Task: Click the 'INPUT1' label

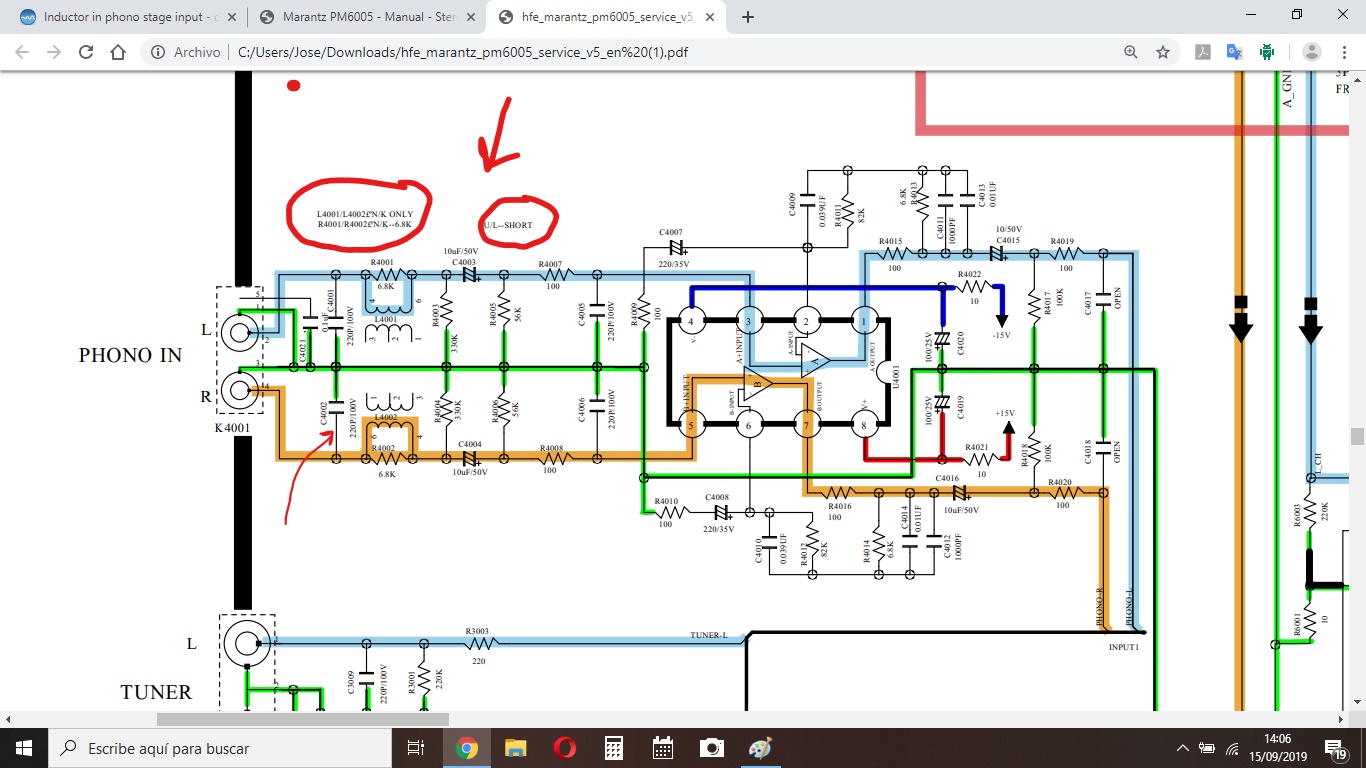Action: coord(1123,647)
